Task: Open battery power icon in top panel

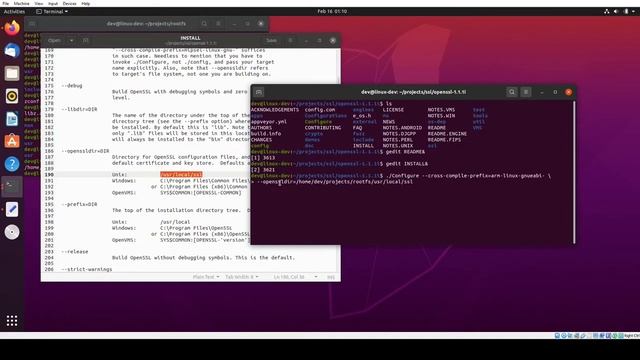Action: pyautogui.click(x=626, y=11)
